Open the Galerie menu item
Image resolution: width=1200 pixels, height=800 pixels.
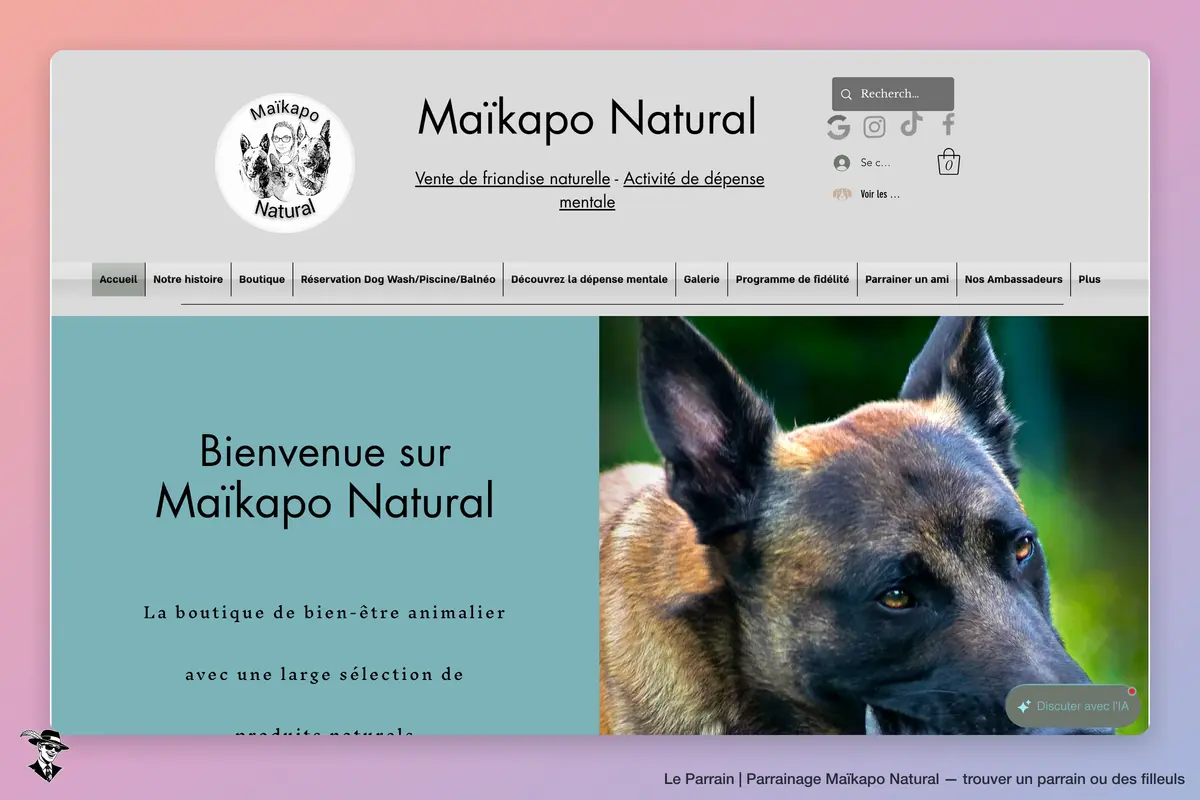[x=702, y=279]
